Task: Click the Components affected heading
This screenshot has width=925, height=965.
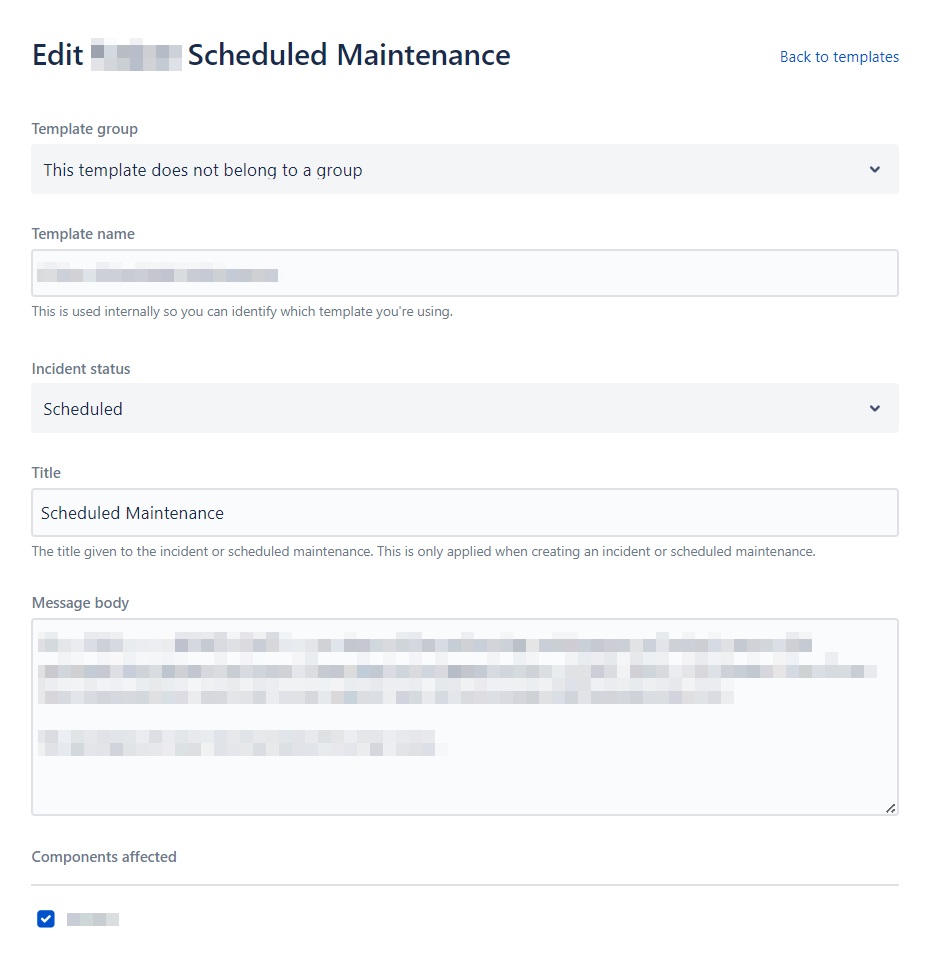Action: tap(104, 857)
